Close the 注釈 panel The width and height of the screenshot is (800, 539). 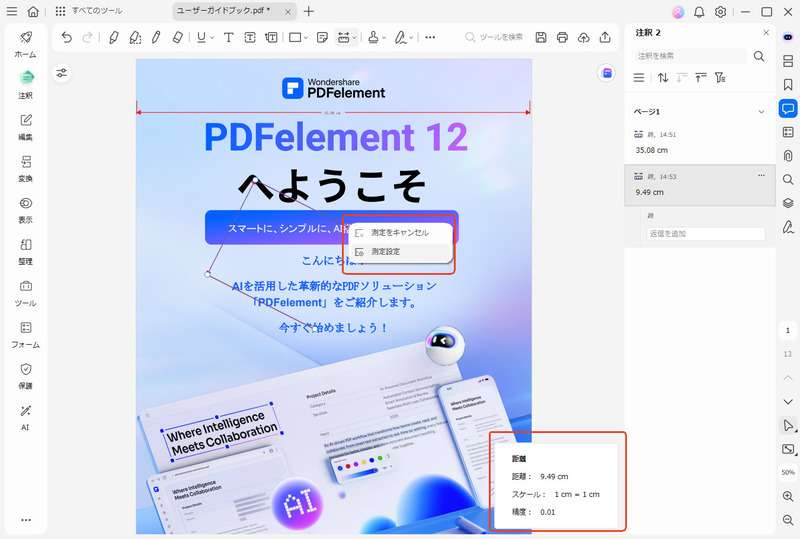tap(766, 33)
